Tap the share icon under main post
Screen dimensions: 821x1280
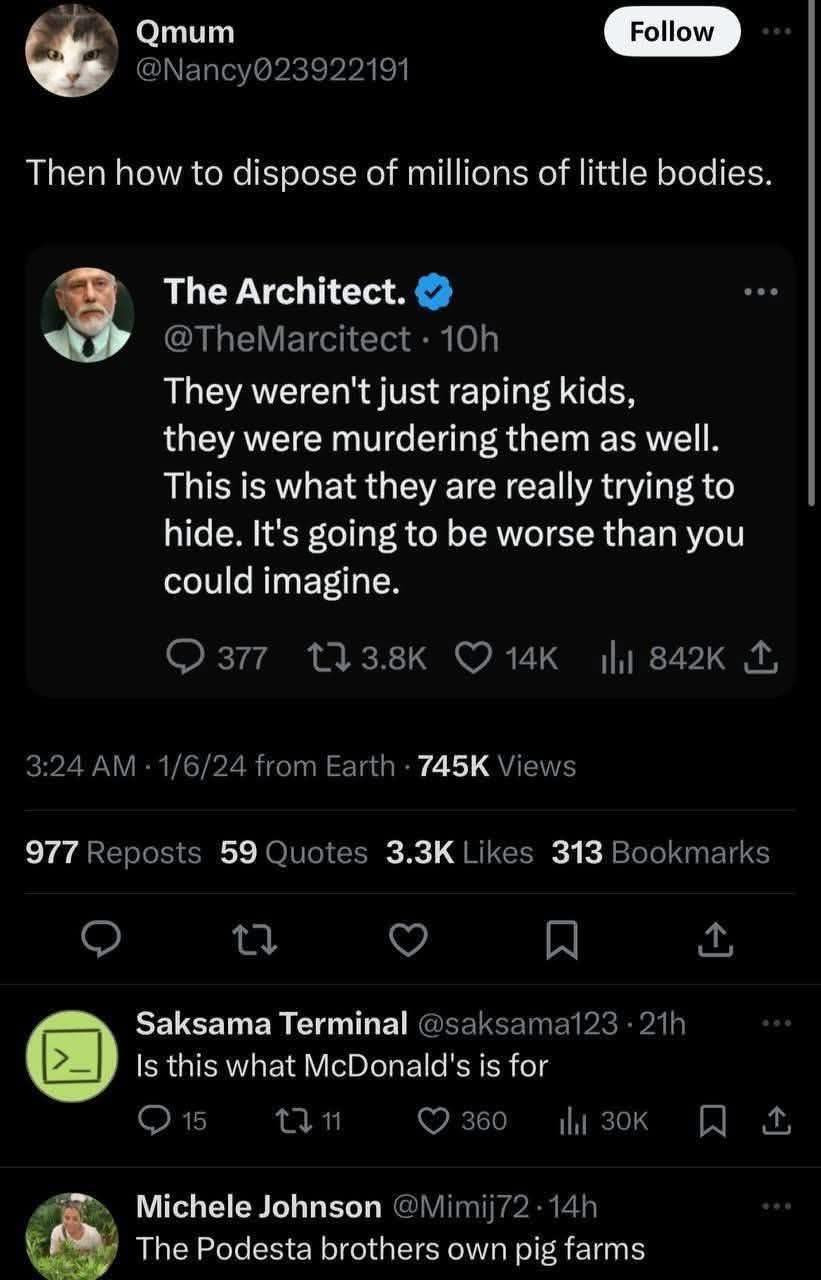pos(716,939)
